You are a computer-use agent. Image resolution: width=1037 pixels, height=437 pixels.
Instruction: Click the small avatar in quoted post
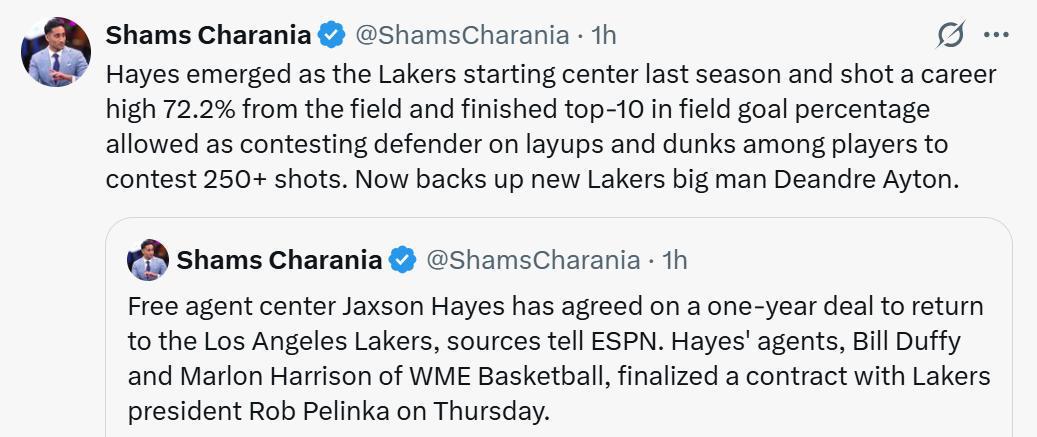pos(148,260)
